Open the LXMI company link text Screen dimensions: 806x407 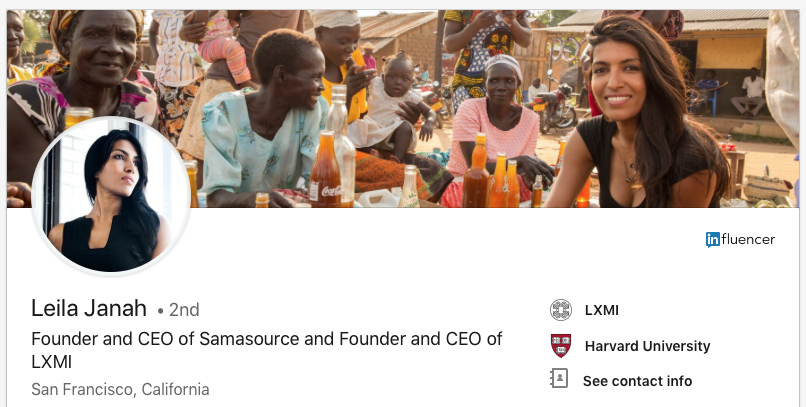coord(602,310)
